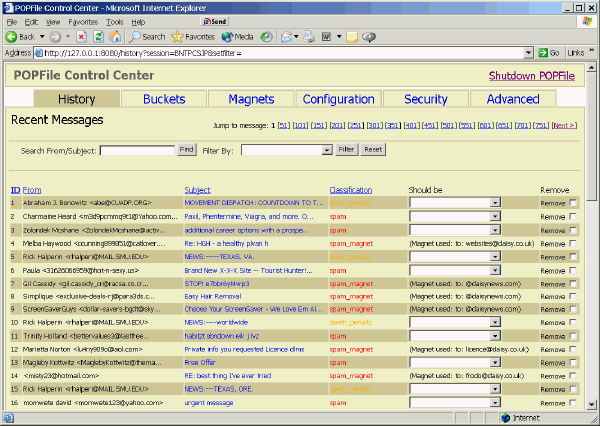600x426 pixels.
Task: Open the History clock icon in toolbar
Action: pyautogui.click(x=266, y=37)
